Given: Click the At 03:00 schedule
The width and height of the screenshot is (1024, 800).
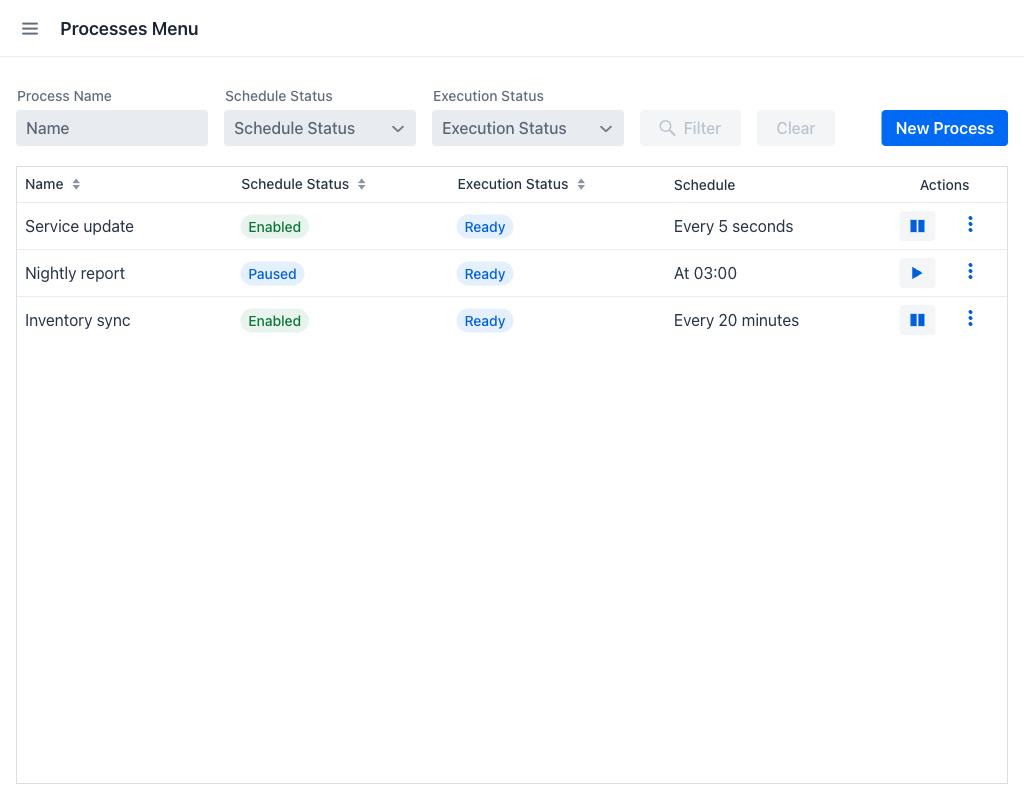Looking at the screenshot, I should [705, 274].
